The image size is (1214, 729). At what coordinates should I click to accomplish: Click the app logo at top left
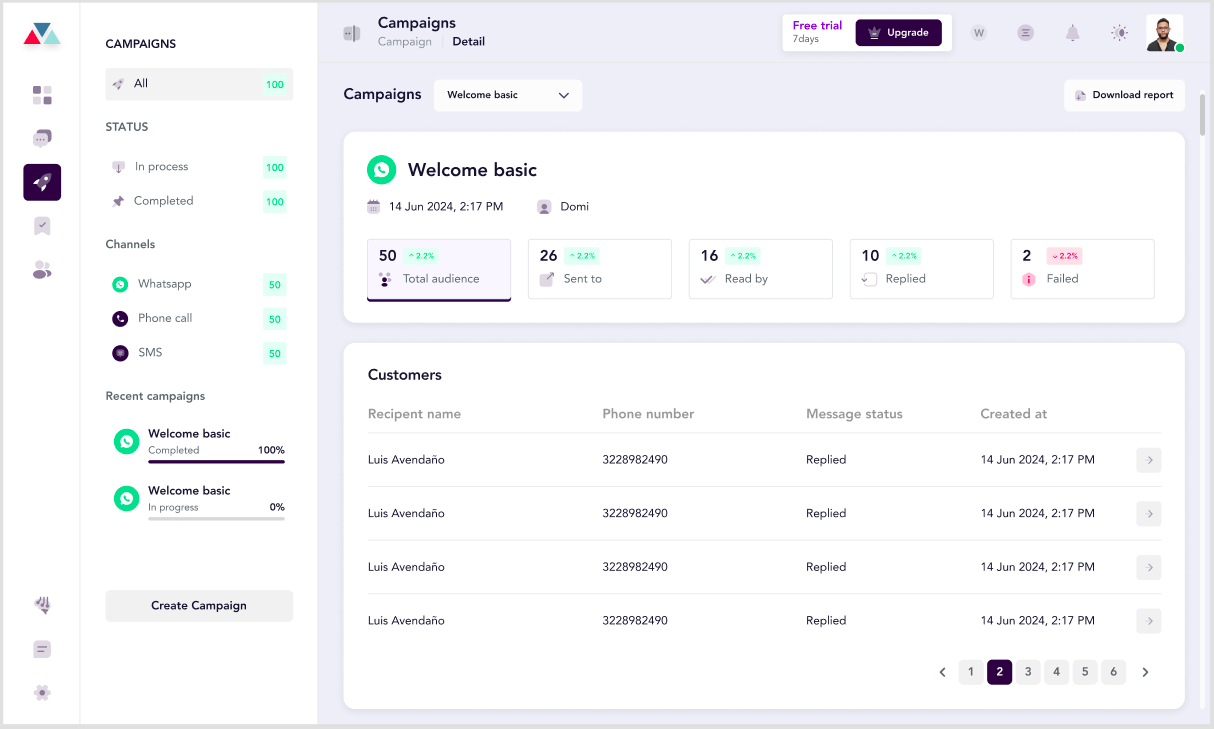click(x=42, y=35)
